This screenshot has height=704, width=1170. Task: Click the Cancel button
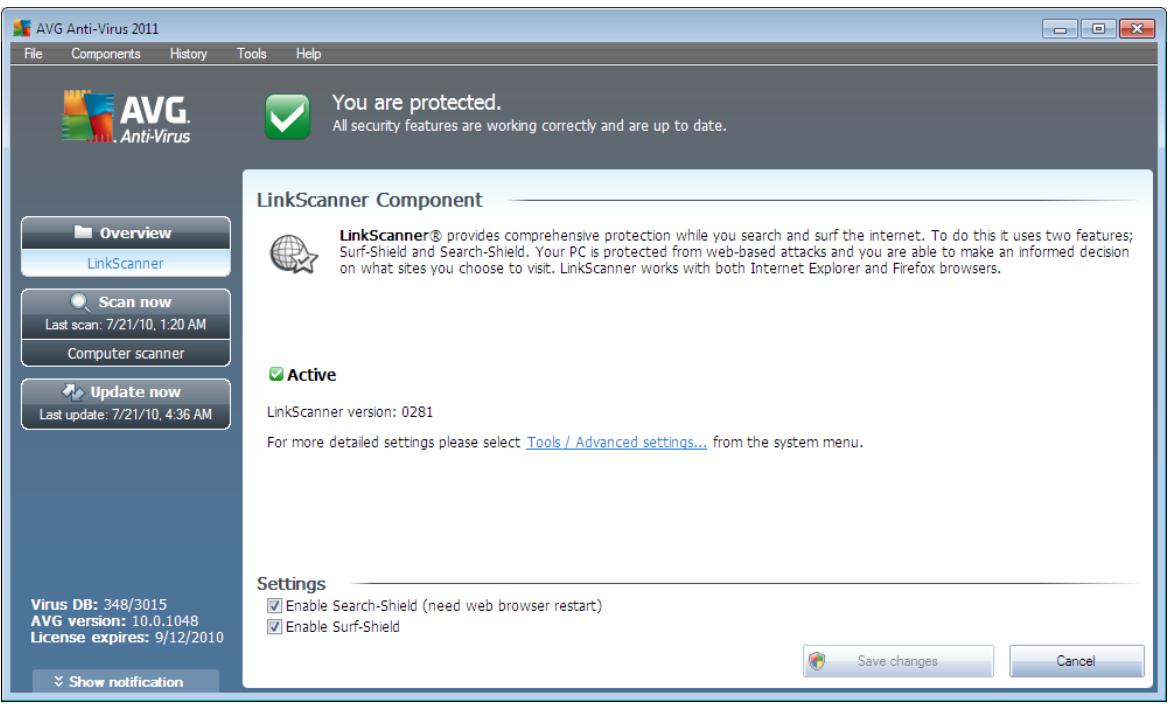point(1076,661)
